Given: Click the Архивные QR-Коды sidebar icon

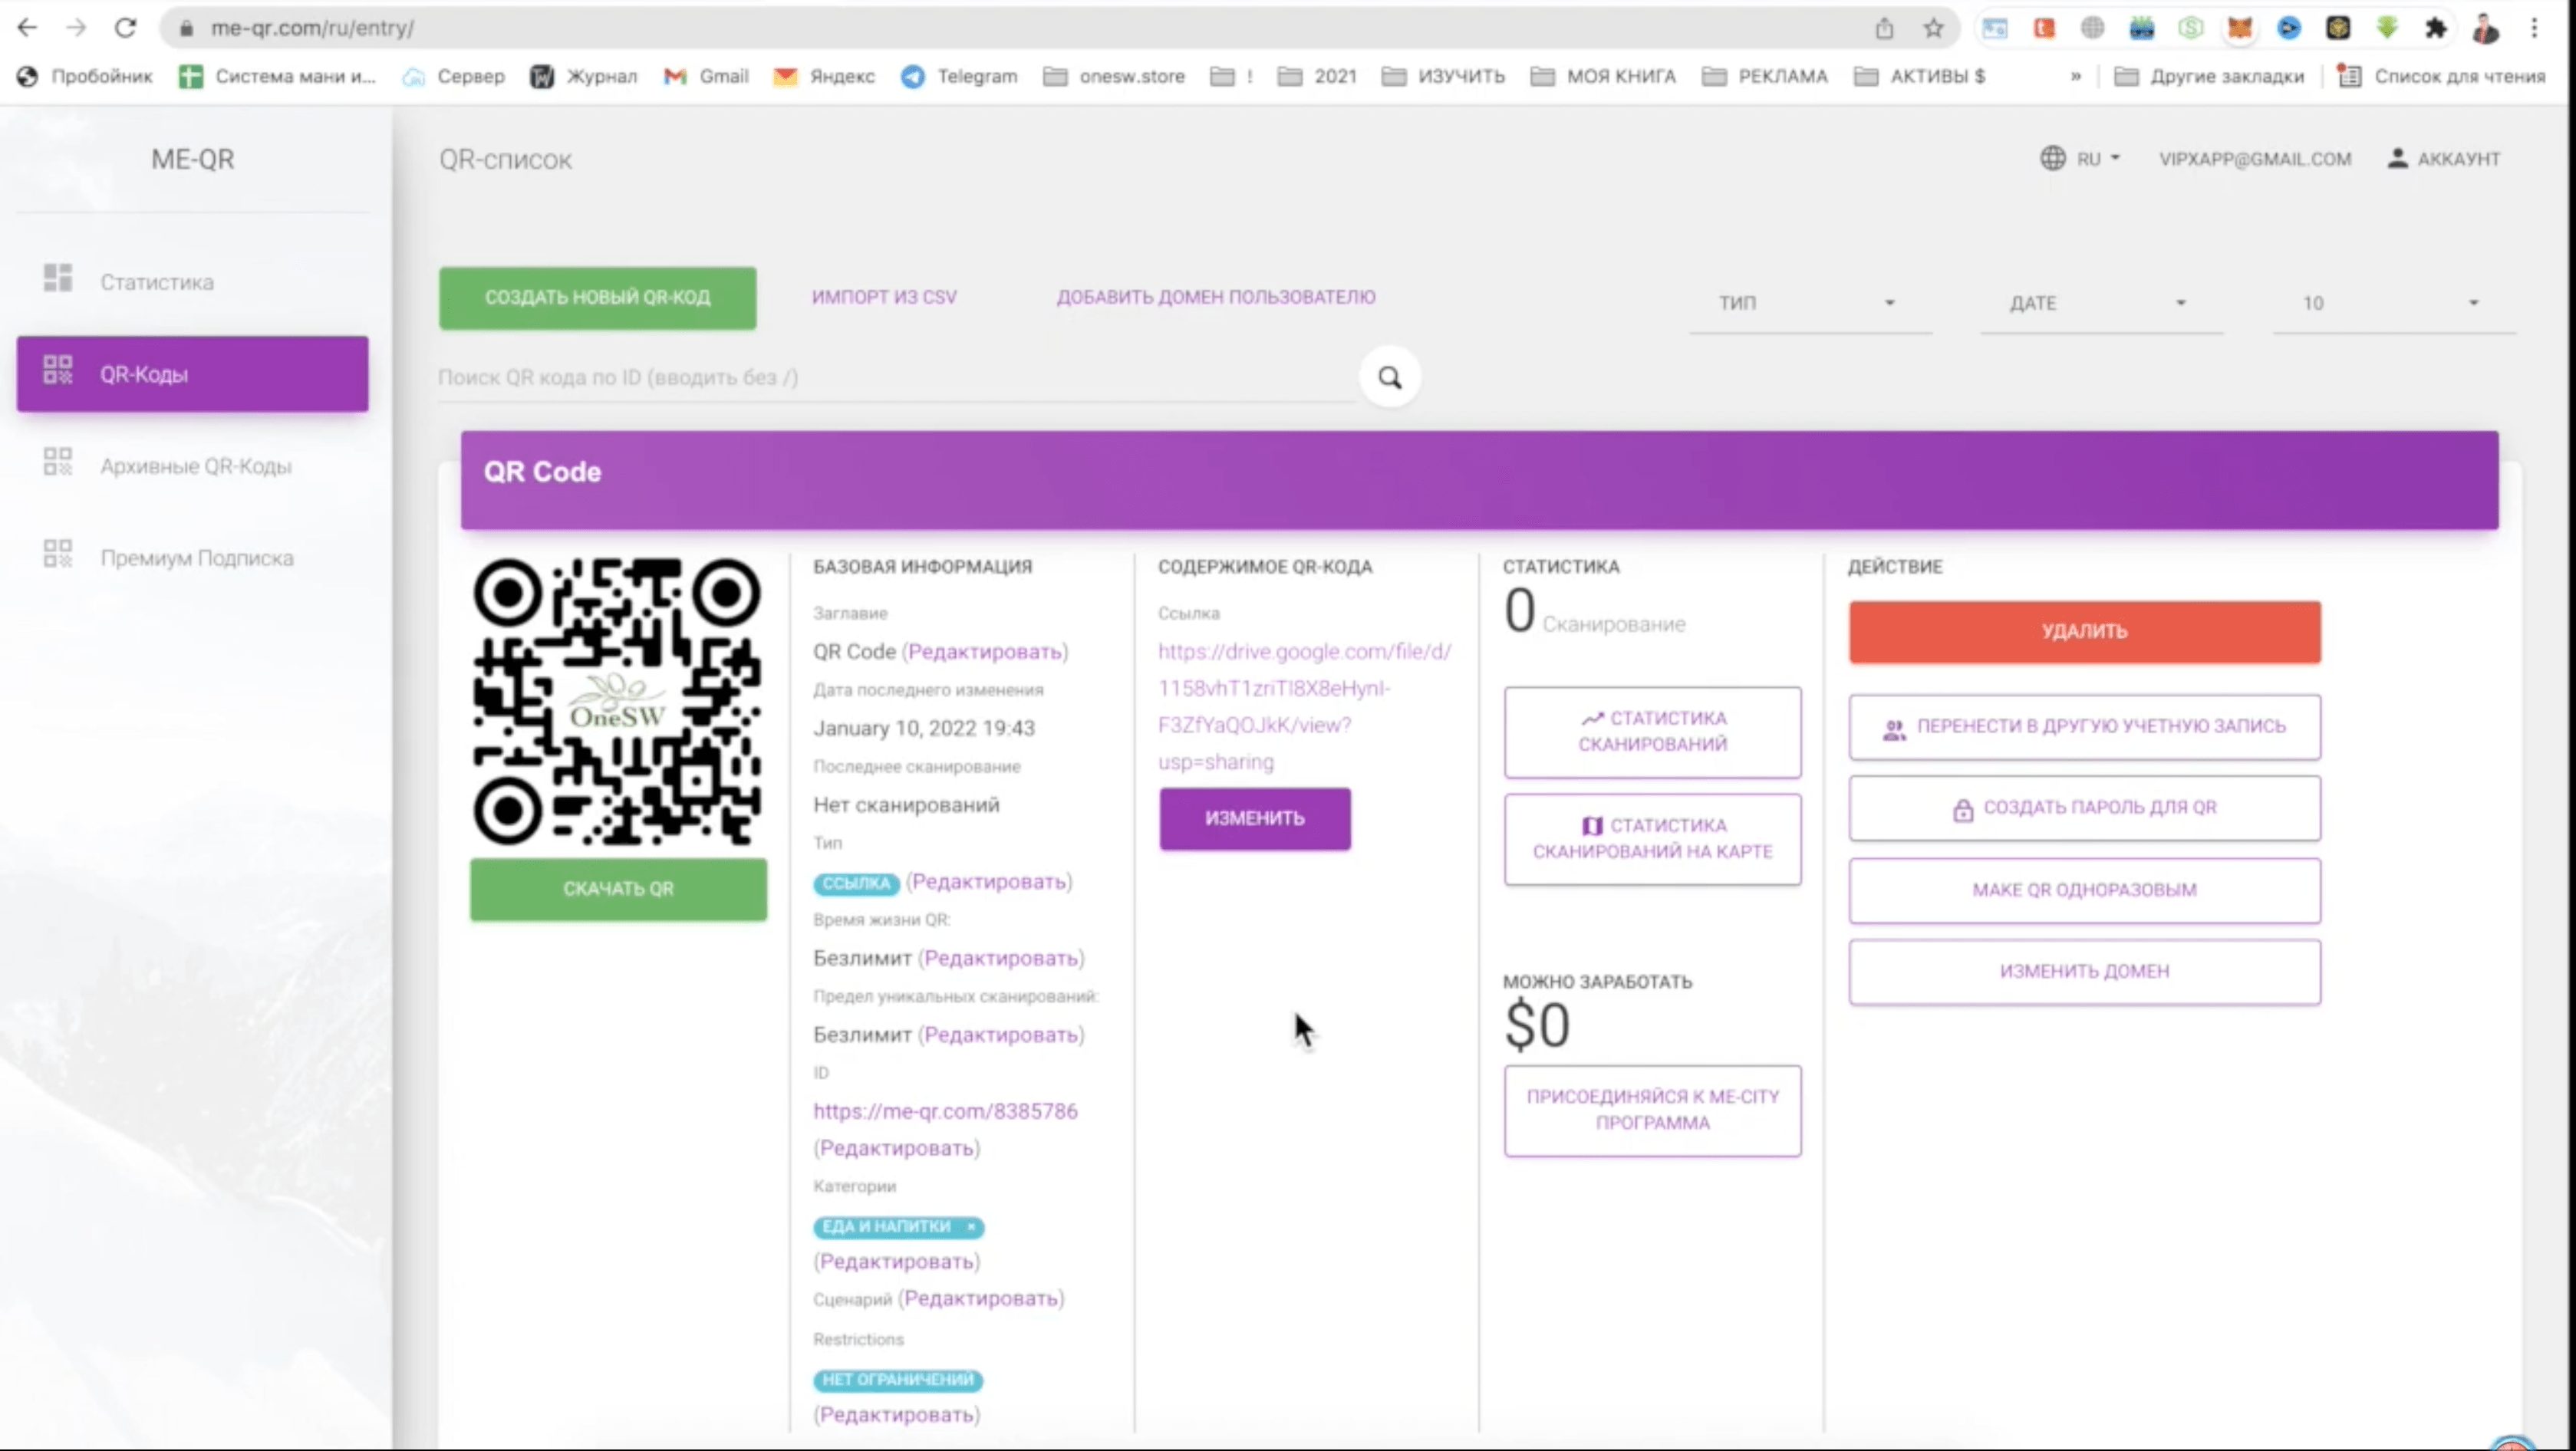Looking at the screenshot, I should pyautogui.click(x=58, y=462).
